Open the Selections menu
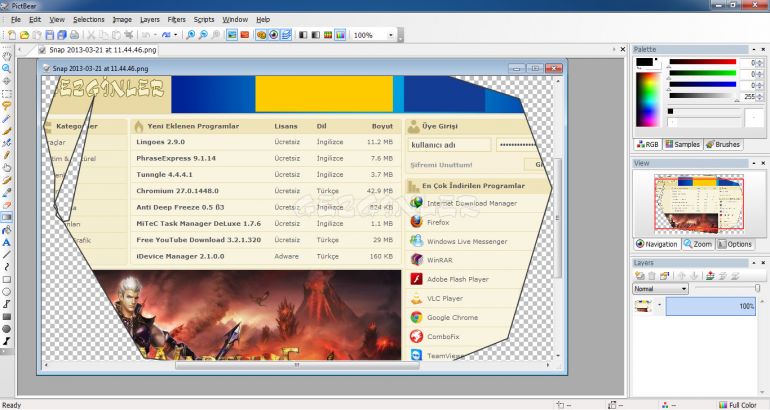 click(x=89, y=20)
